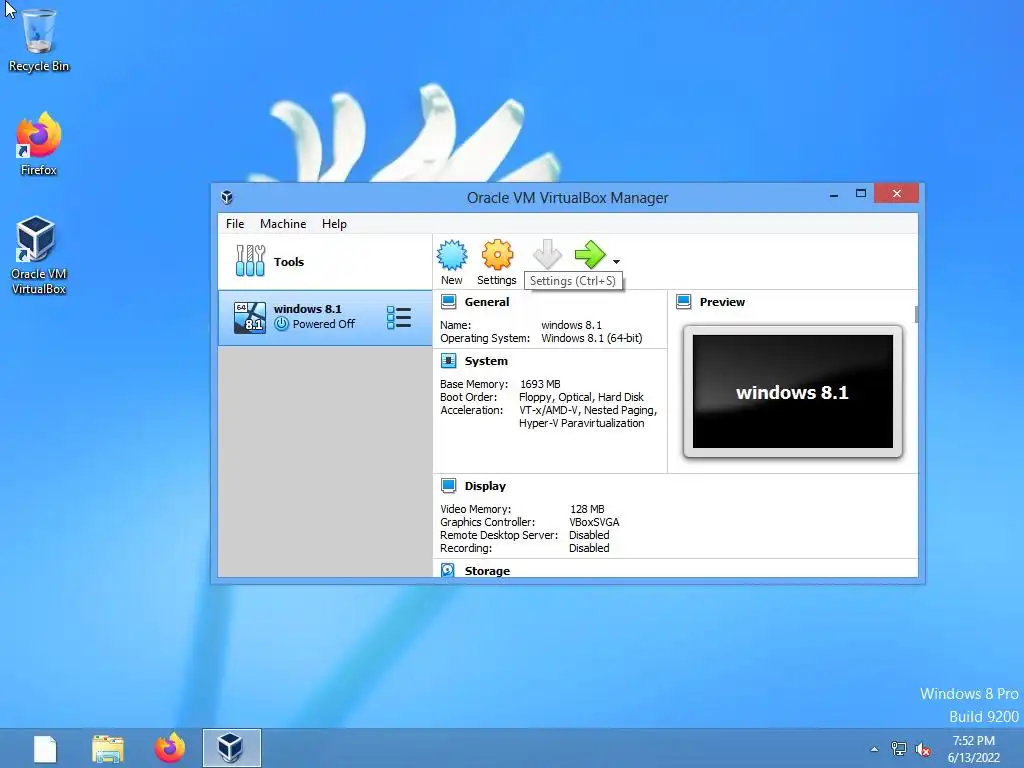Click the greyed-out Discard down-arrow icon
The height and width of the screenshot is (768, 1024).
547,254
